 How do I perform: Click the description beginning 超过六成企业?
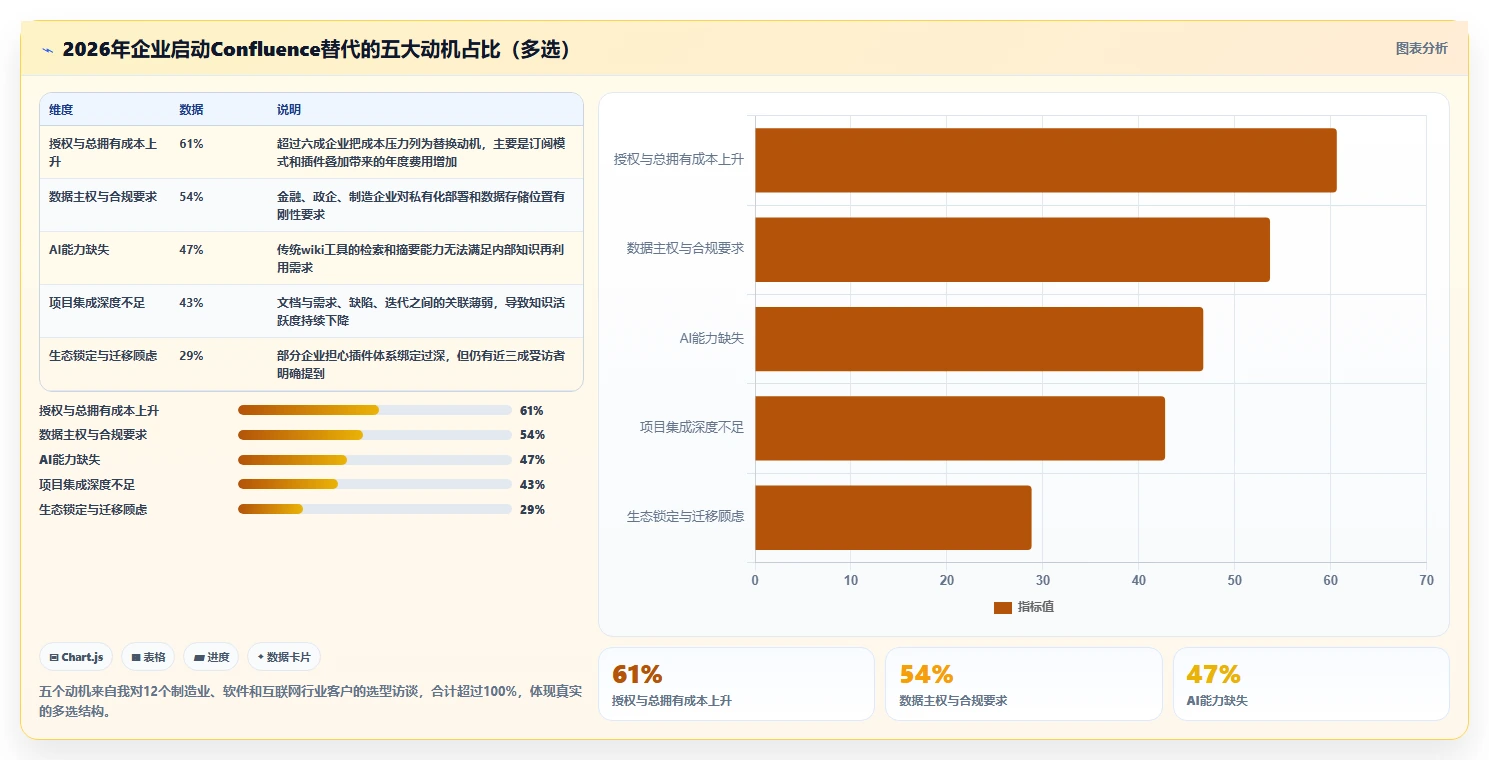click(423, 152)
